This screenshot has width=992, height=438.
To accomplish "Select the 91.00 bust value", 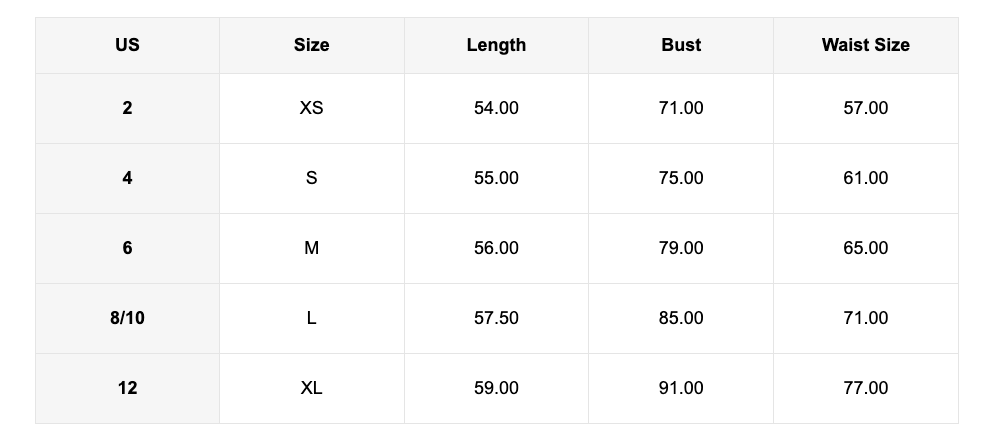I will pyautogui.click(x=681, y=388).
